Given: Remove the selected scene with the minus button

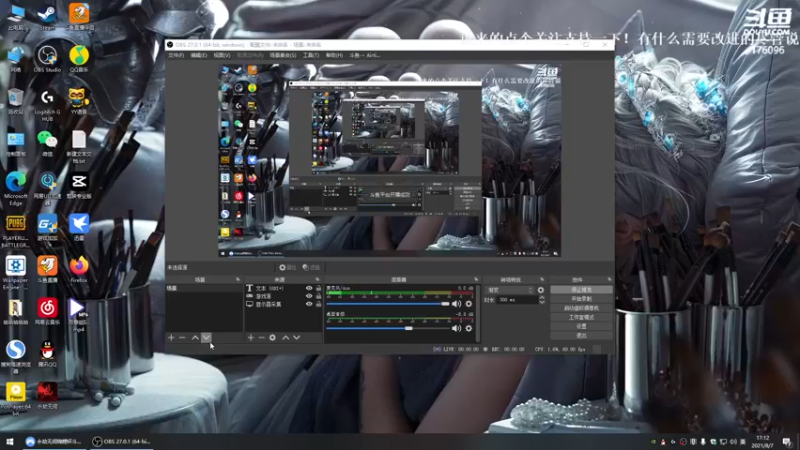Looking at the screenshot, I should pyautogui.click(x=182, y=337).
